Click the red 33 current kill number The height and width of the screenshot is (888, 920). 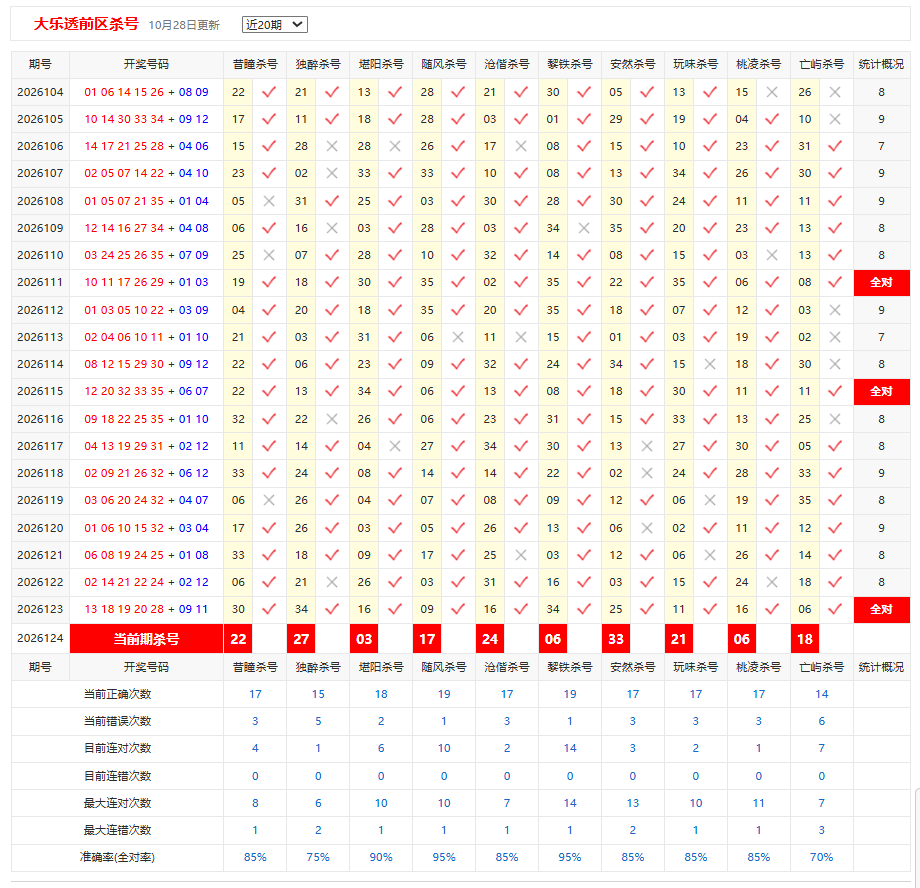(615, 639)
